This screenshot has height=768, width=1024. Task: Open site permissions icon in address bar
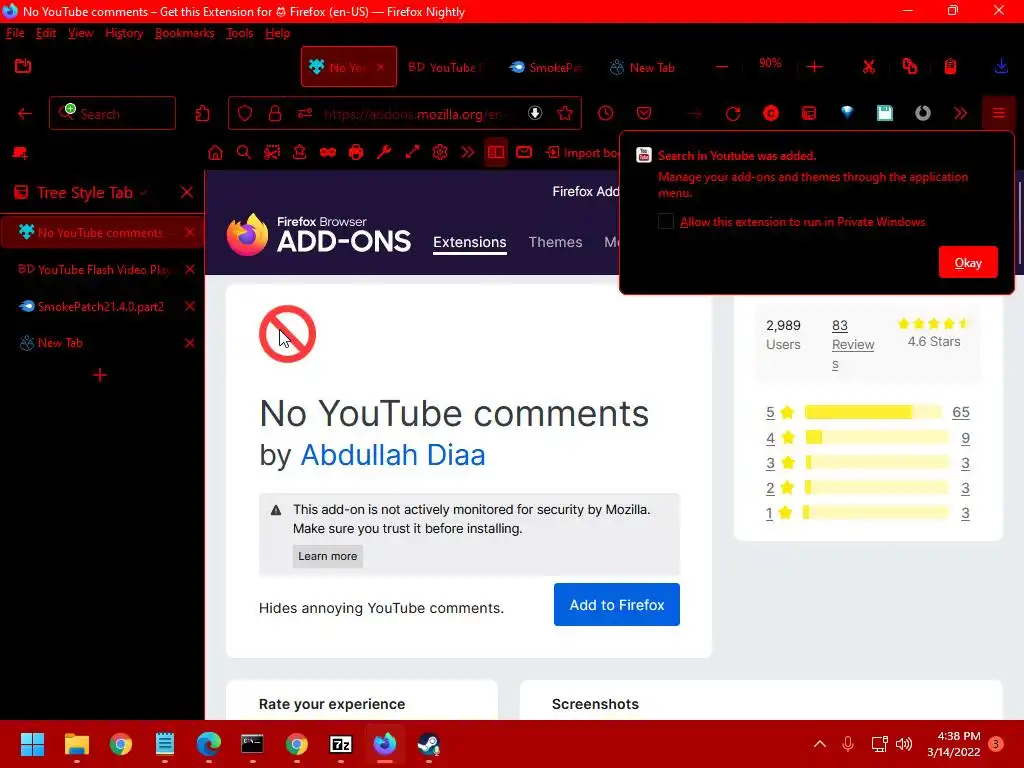(305, 114)
